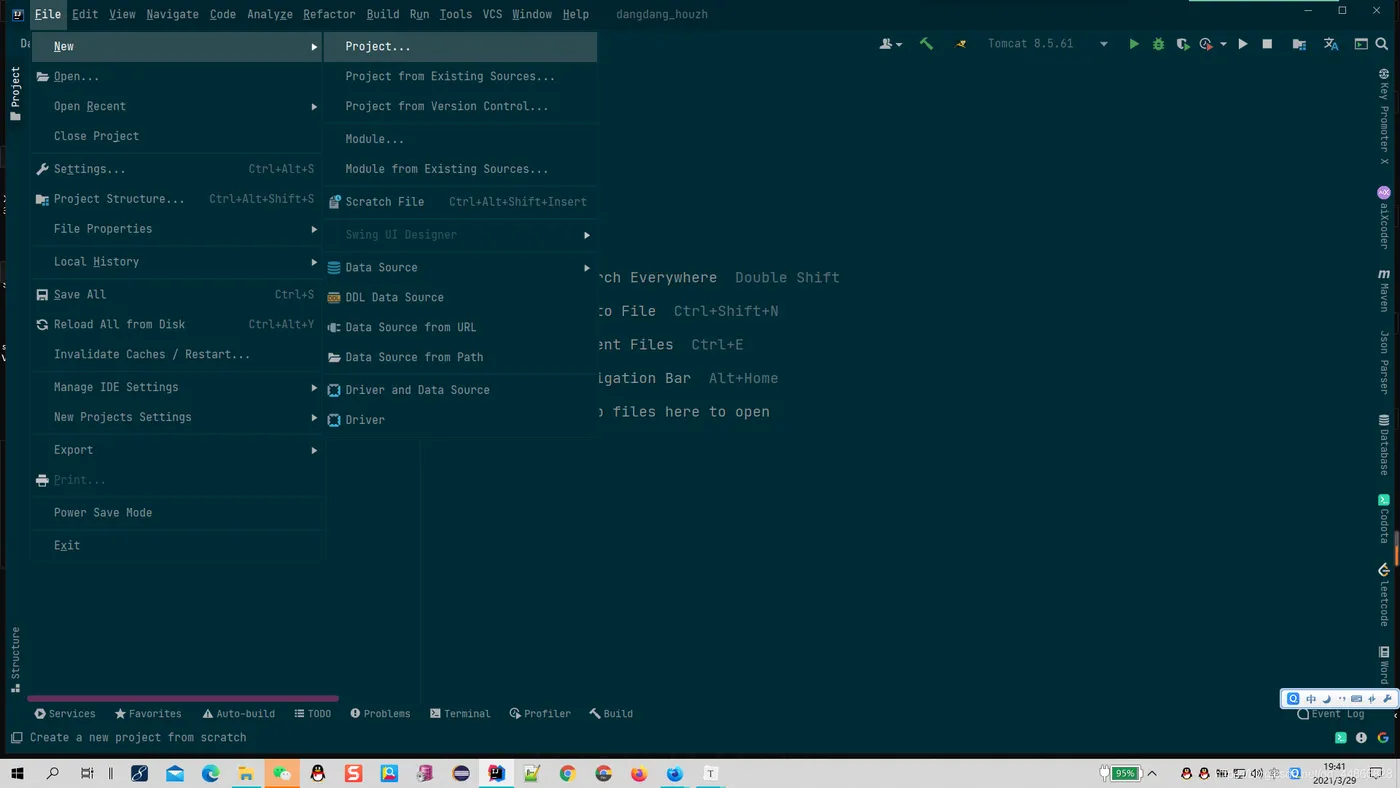
Task: Click Save All in File menu
Action: tap(178, 294)
